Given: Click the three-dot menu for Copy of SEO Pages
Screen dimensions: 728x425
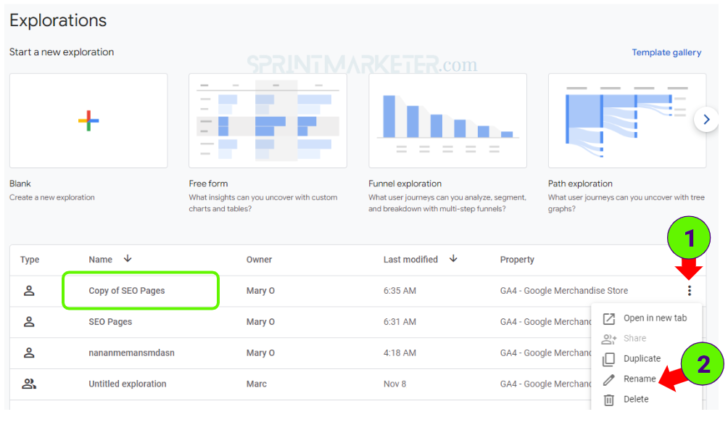Looking at the screenshot, I should pyautogui.click(x=688, y=291).
